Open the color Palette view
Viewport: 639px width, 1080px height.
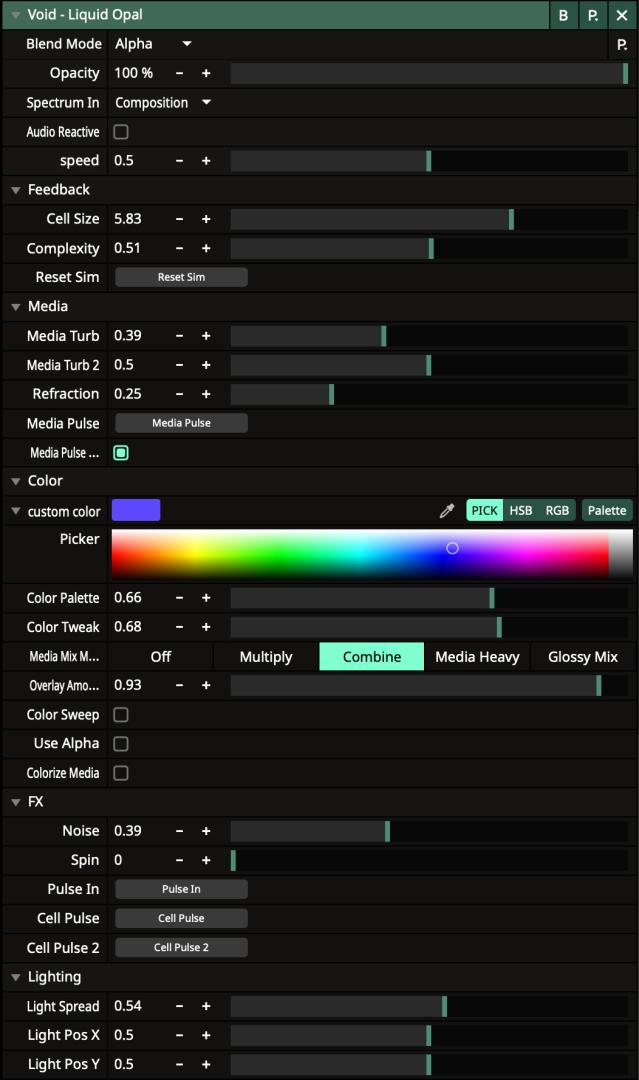[607, 510]
